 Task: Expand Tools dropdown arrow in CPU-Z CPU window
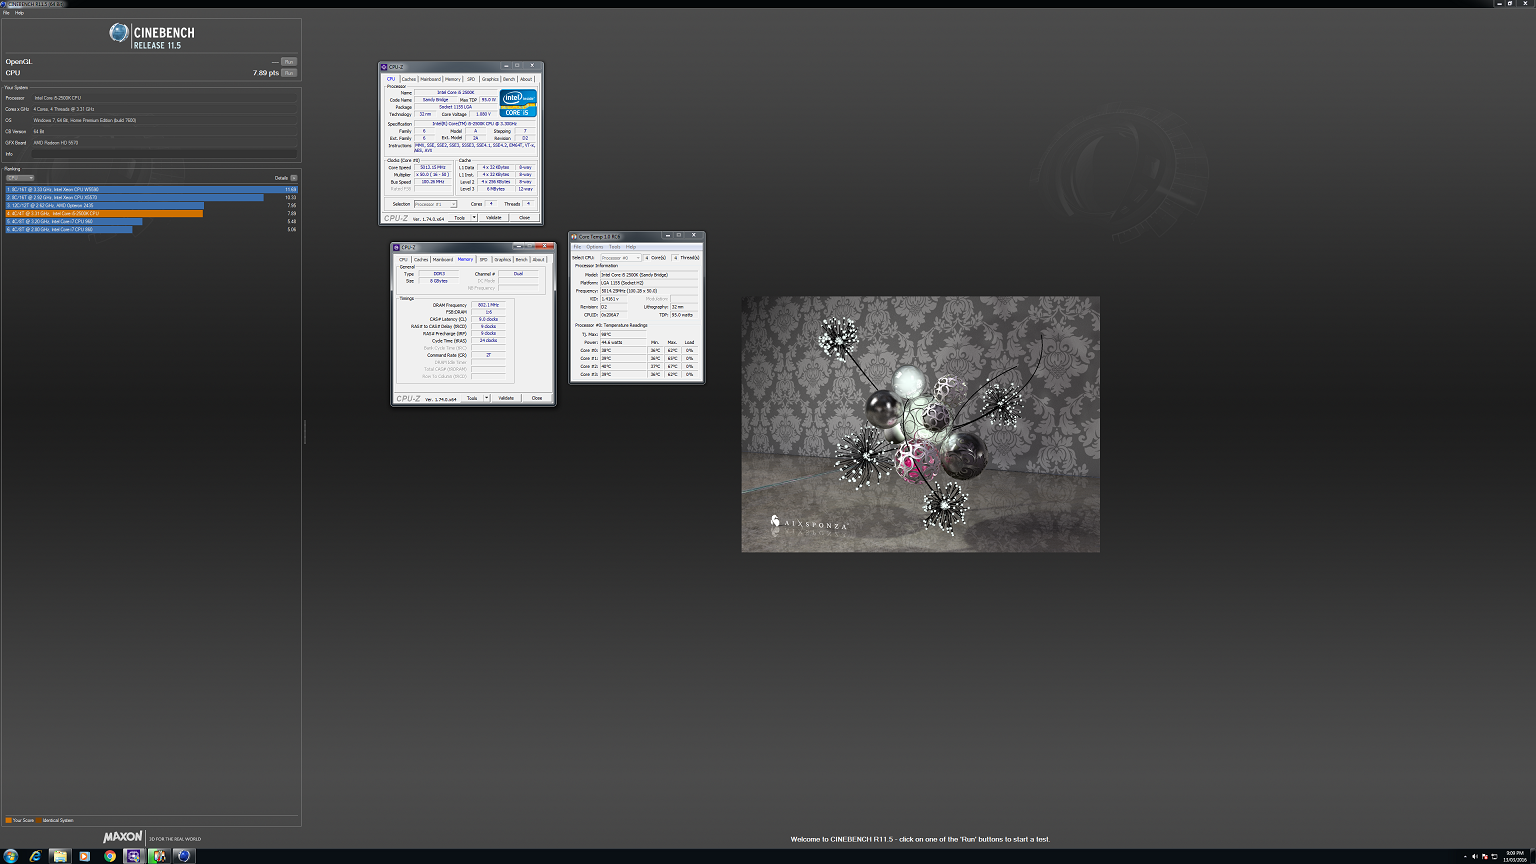pyautogui.click(x=475, y=217)
